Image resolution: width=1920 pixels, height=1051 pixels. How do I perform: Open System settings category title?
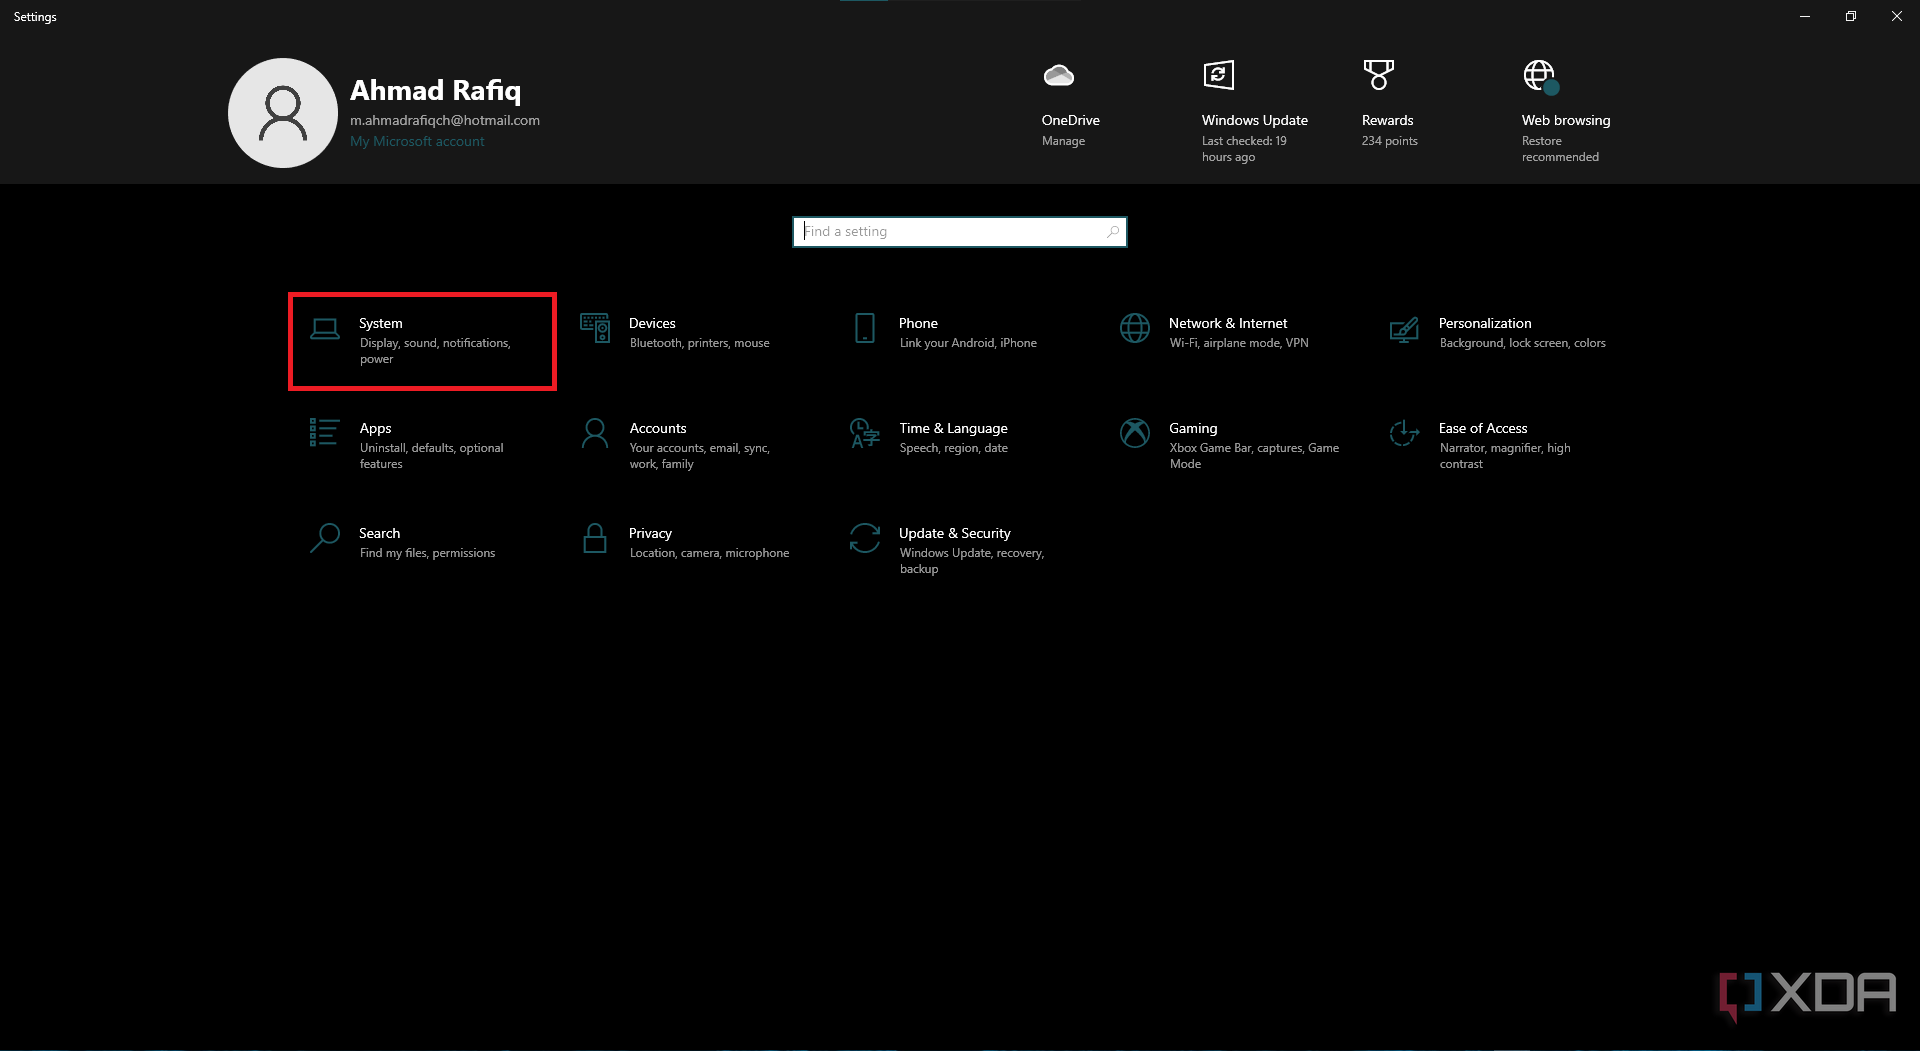[x=381, y=323]
